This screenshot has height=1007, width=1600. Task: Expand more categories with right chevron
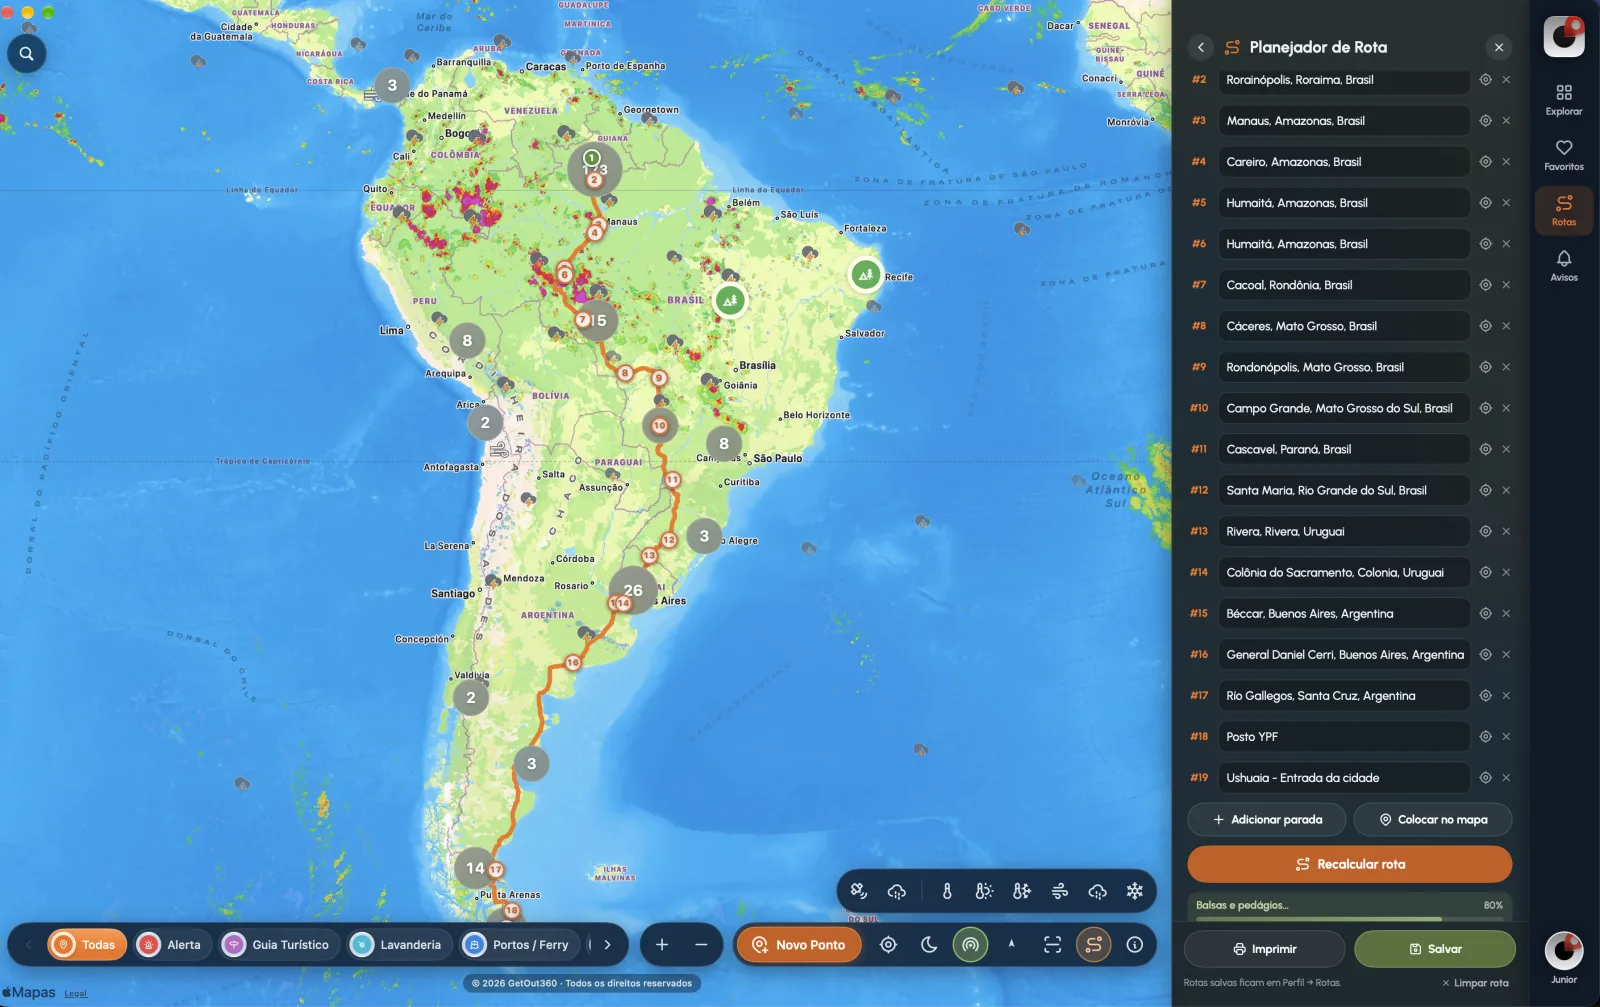pos(607,945)
